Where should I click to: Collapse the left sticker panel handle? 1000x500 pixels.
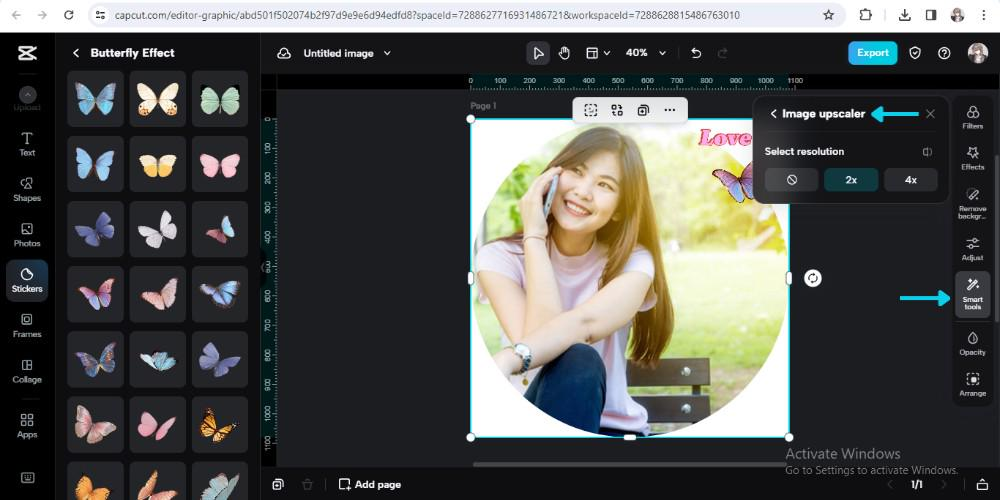tap(262, 268)
